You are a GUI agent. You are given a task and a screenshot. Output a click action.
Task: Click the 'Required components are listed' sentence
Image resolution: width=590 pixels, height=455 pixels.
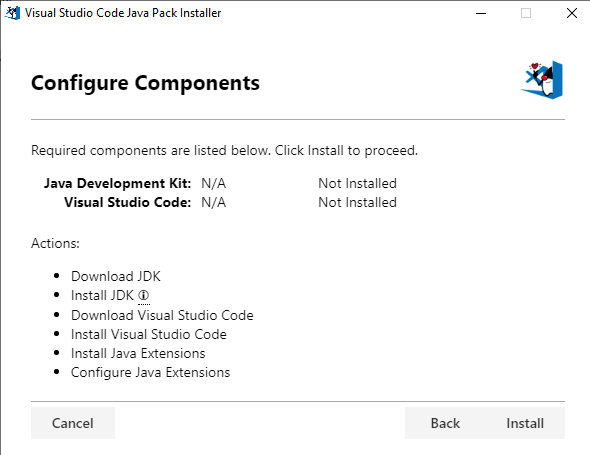point(224,151)
